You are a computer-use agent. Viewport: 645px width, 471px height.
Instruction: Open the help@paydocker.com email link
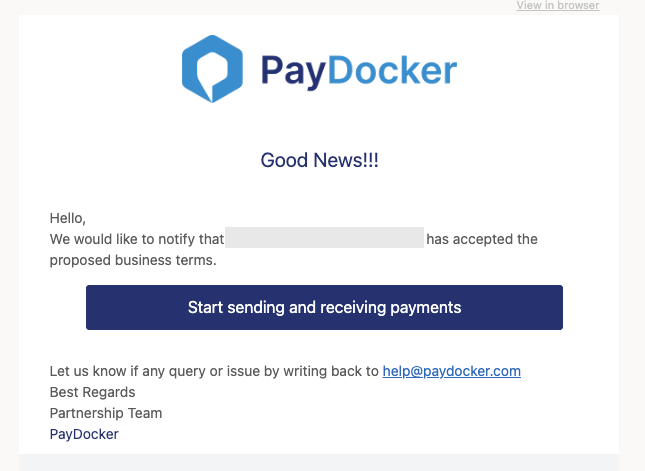(452, 371)
